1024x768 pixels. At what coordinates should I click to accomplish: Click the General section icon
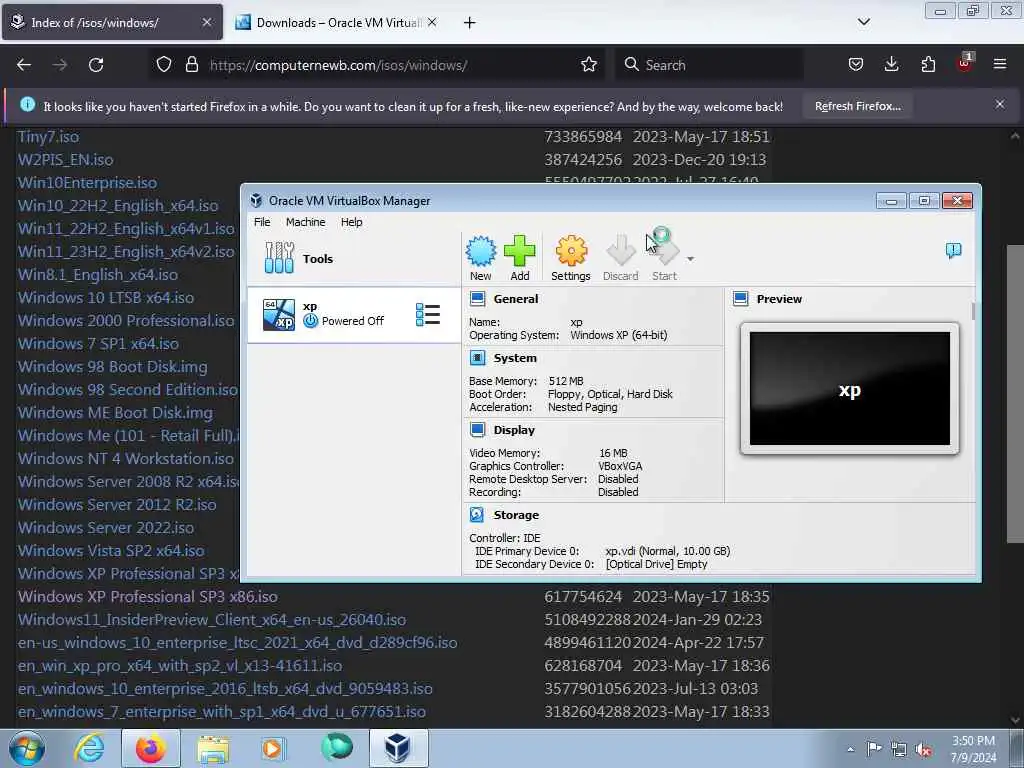tap(477, 299)
